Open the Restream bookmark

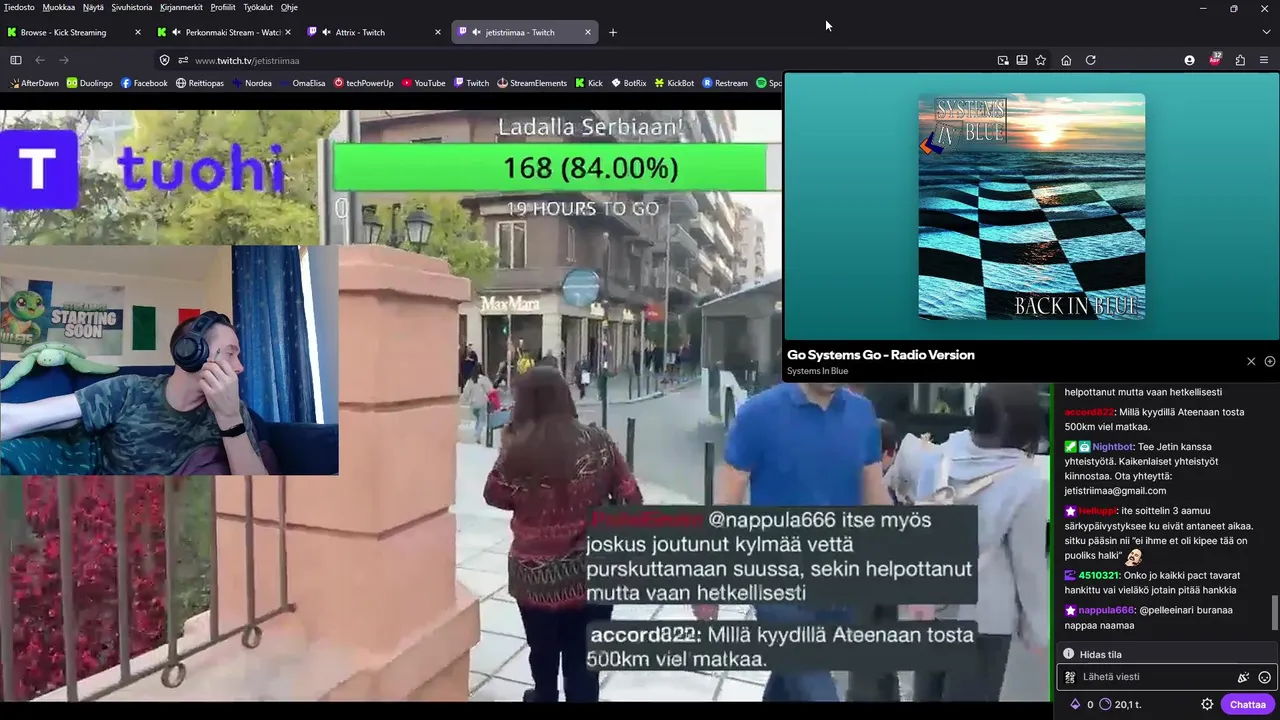point(726,83)
